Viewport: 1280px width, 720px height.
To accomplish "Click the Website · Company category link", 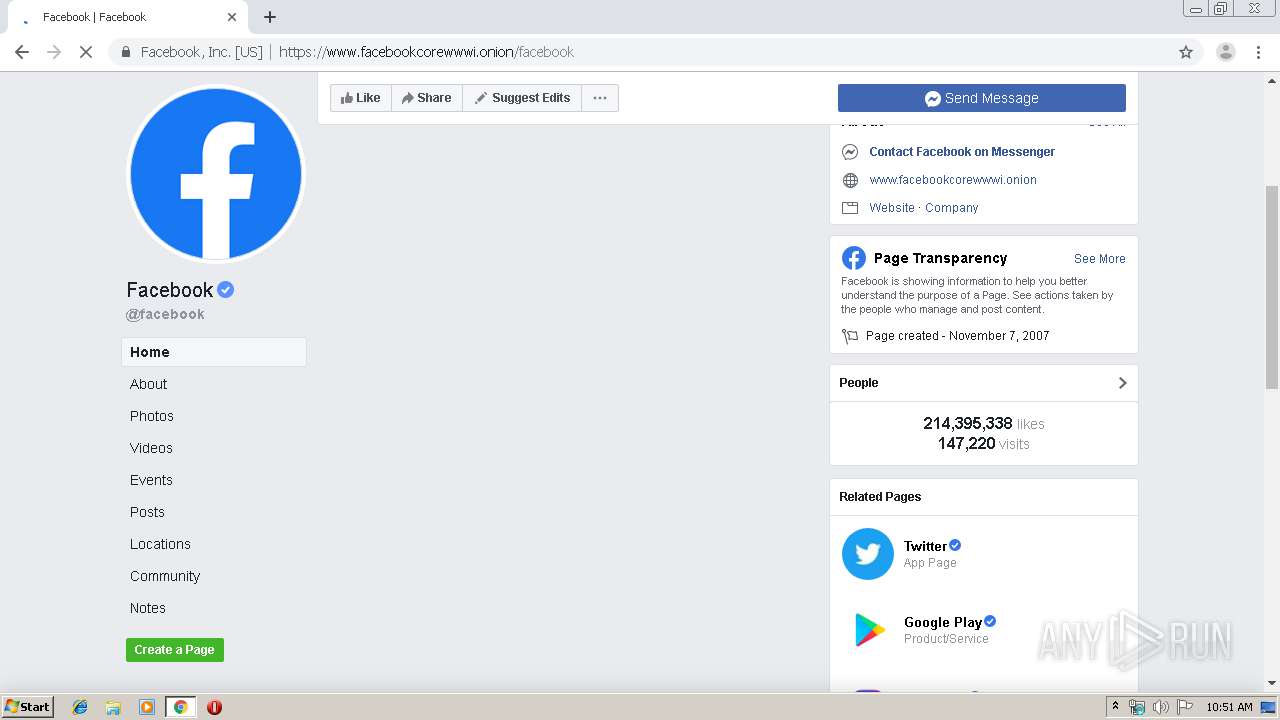I will pos(924,208).
